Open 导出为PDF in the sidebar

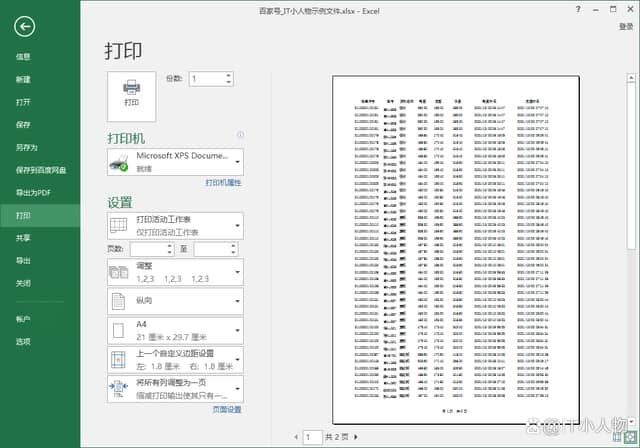point(33,193)
